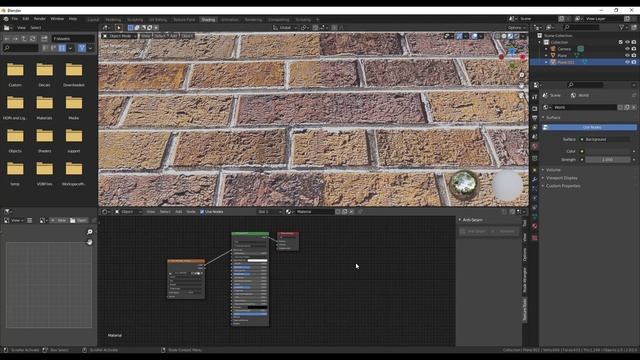Switch to rendered viewport shading
640x360 pixels.
tap(517, 36)
